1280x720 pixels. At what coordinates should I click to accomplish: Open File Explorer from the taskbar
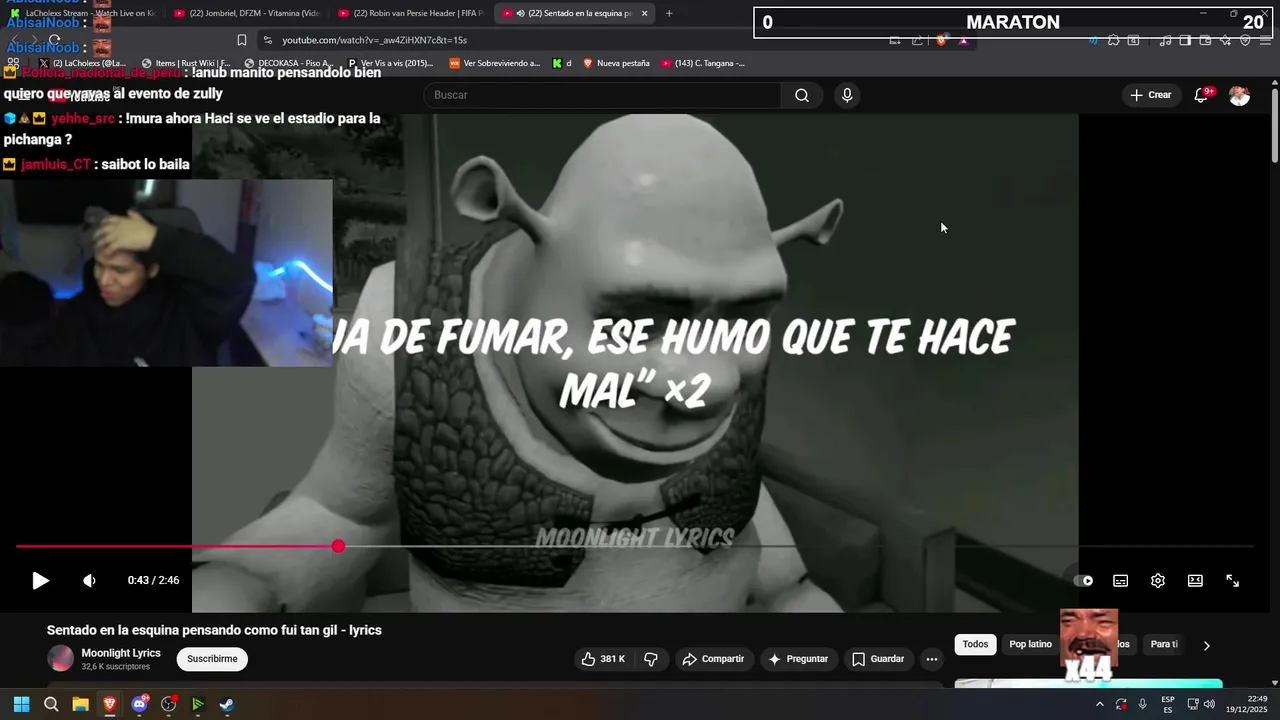tap(80, 704)
